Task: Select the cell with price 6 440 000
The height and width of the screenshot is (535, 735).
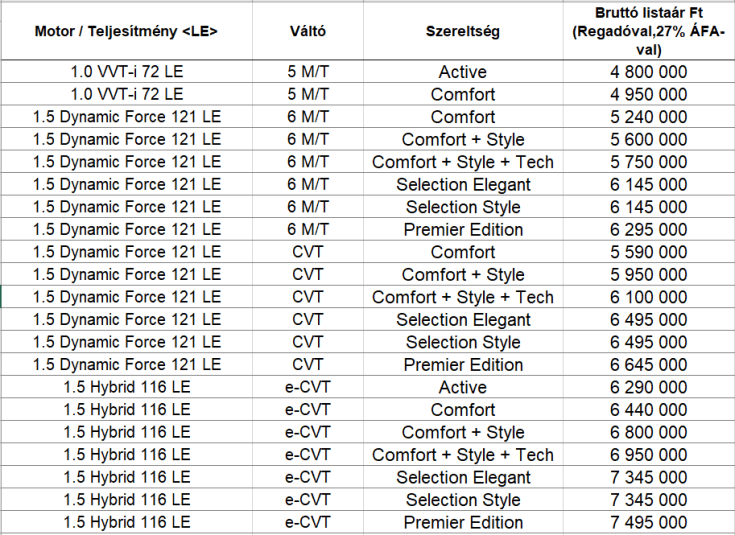Action: coord(649,409)
